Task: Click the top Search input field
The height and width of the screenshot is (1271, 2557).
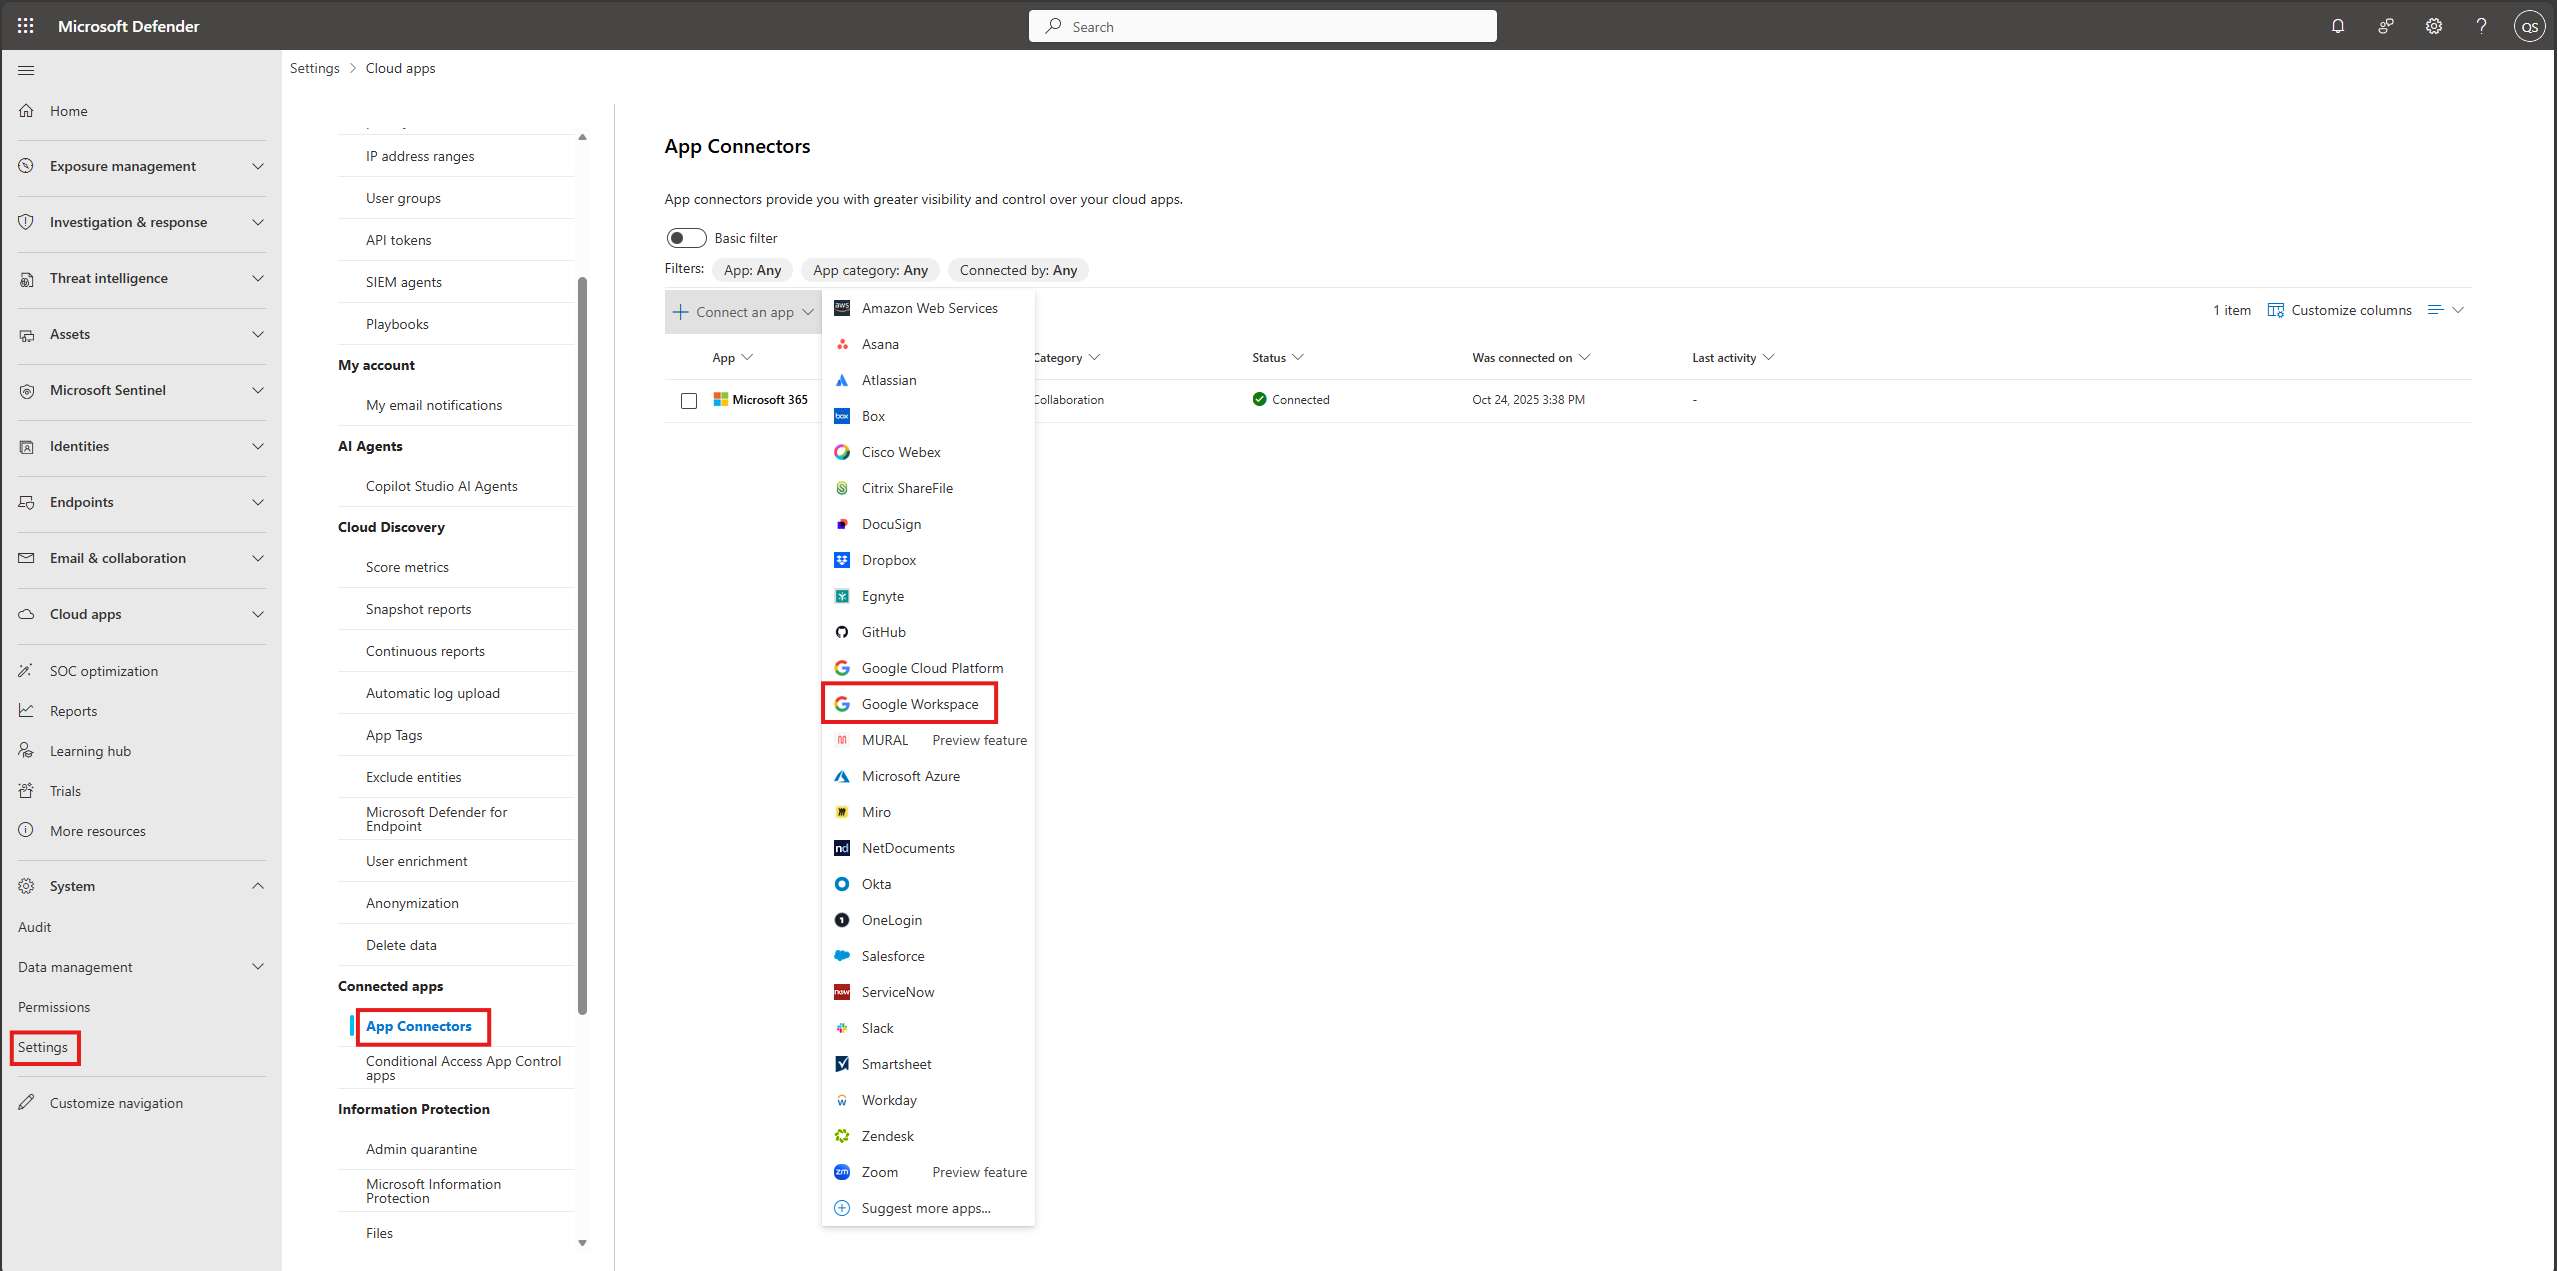Action: click(1262, 26)
